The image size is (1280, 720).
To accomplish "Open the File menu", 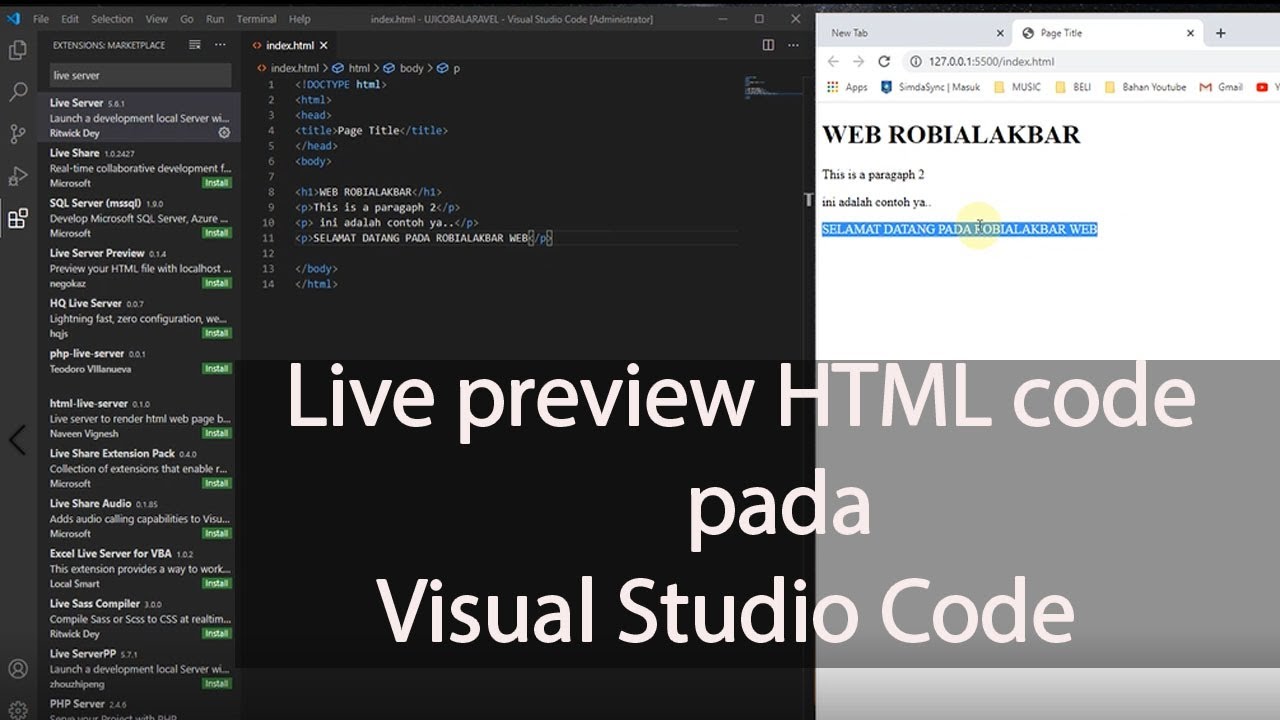I will click(41, 19).
